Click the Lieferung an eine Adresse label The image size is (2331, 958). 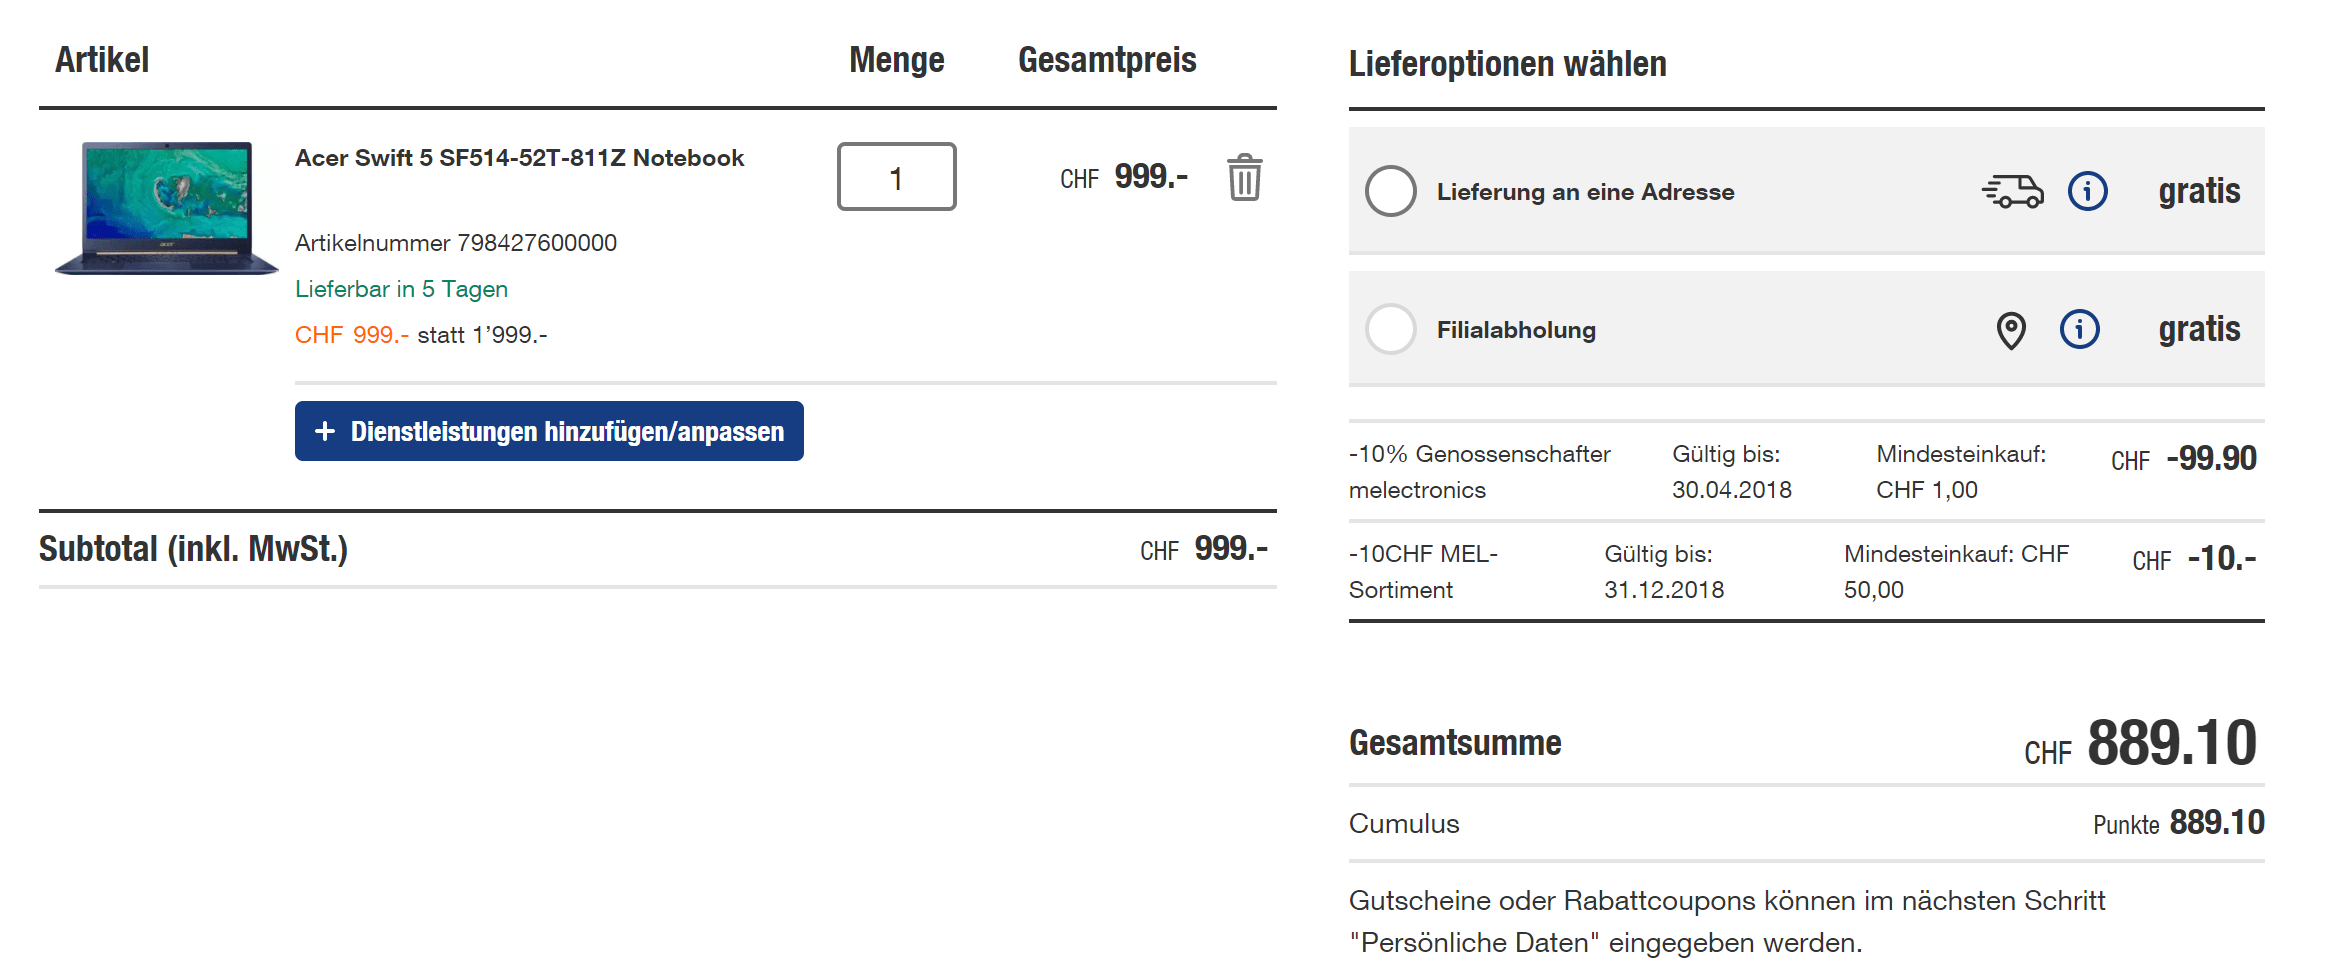coord(1585,192)
